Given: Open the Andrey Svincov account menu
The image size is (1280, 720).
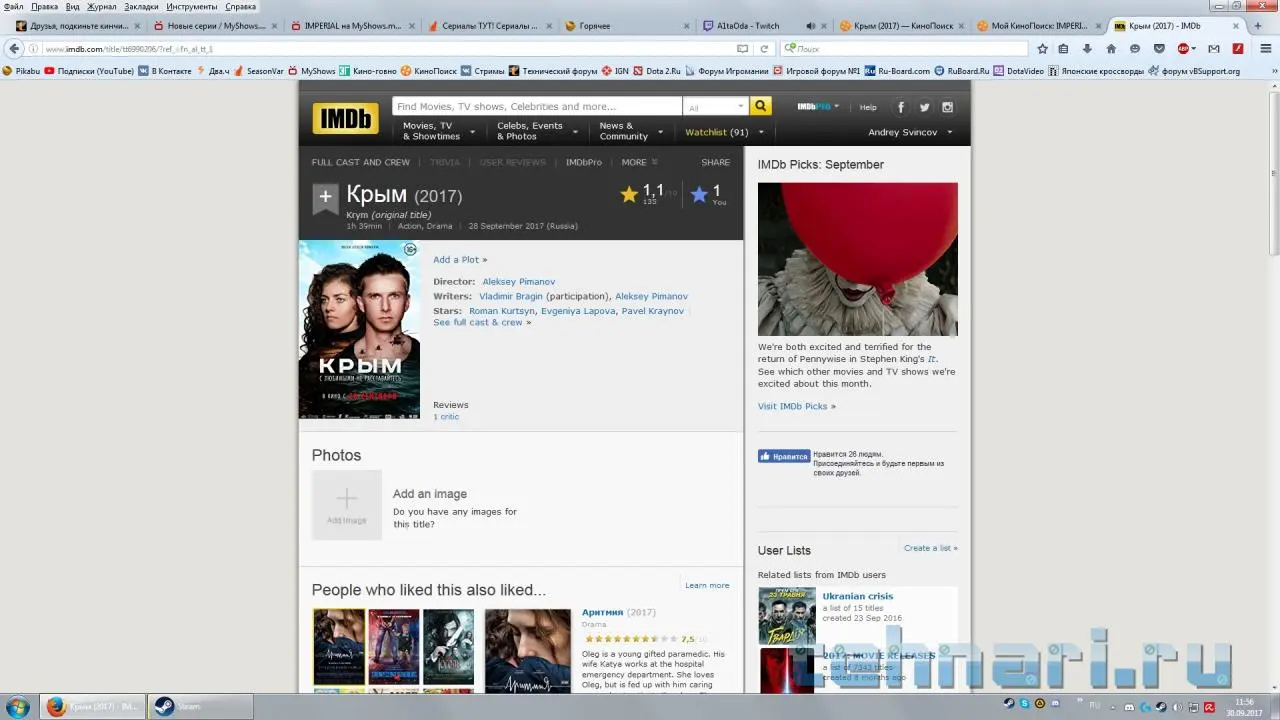Looking at the screenshot, I should [911, 132].
